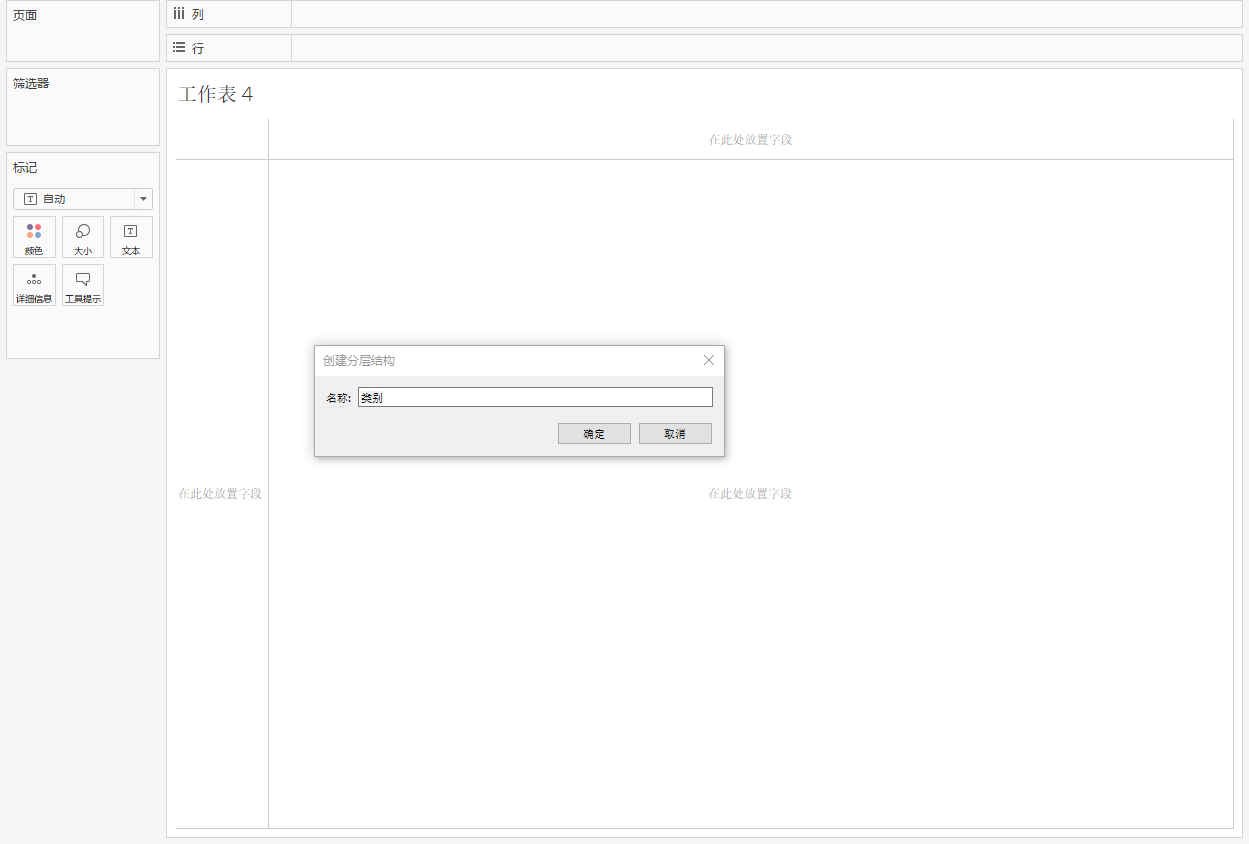1249x844 pixels.
Task: Click the left 在此处放置字段 row drop area
Action: tap(221, 494)
